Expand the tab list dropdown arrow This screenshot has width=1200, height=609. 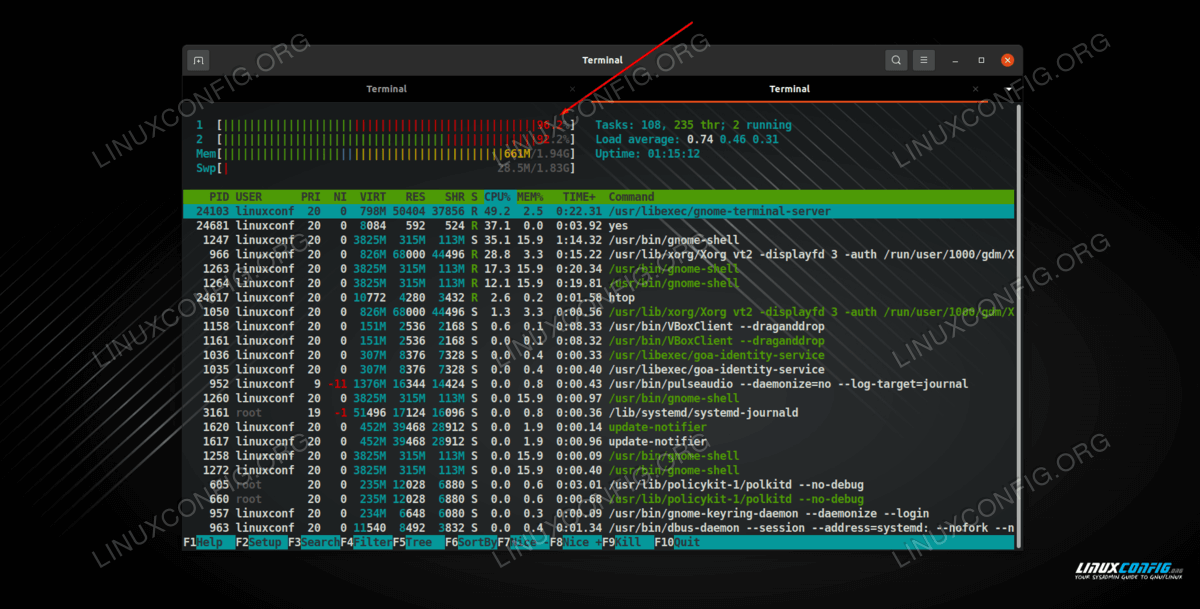click(x=1008, y=91)
